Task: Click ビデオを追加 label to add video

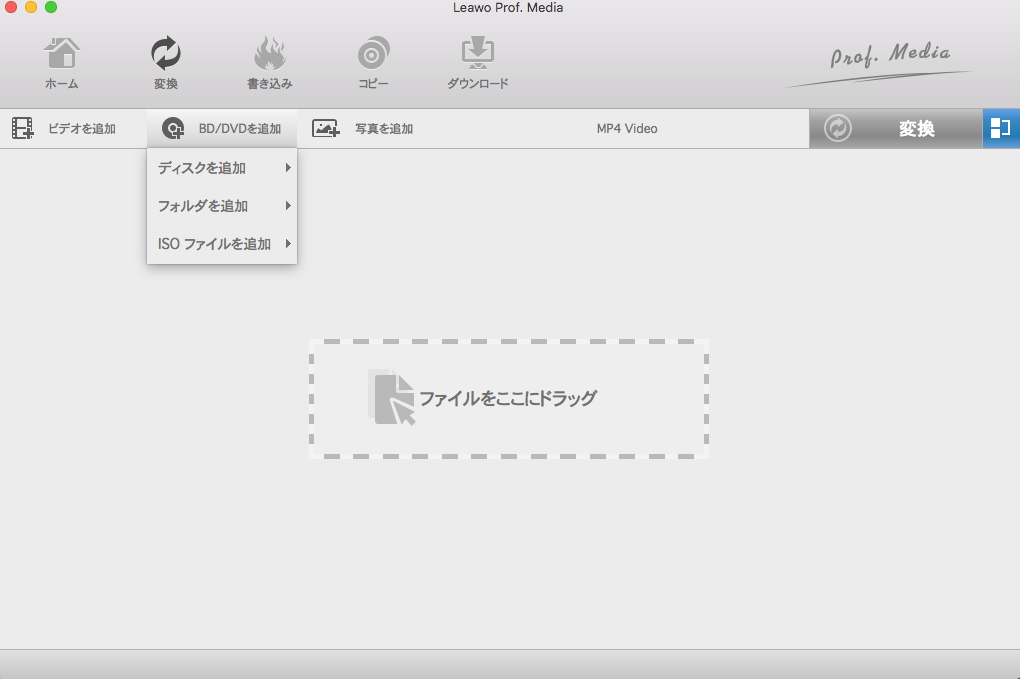Action: (x=82, y=129)
